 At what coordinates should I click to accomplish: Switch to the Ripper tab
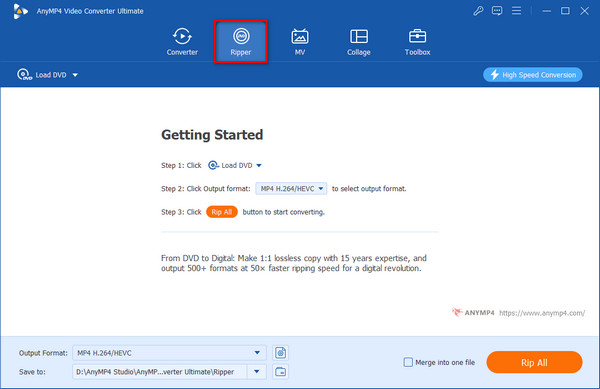click(241, 42)
